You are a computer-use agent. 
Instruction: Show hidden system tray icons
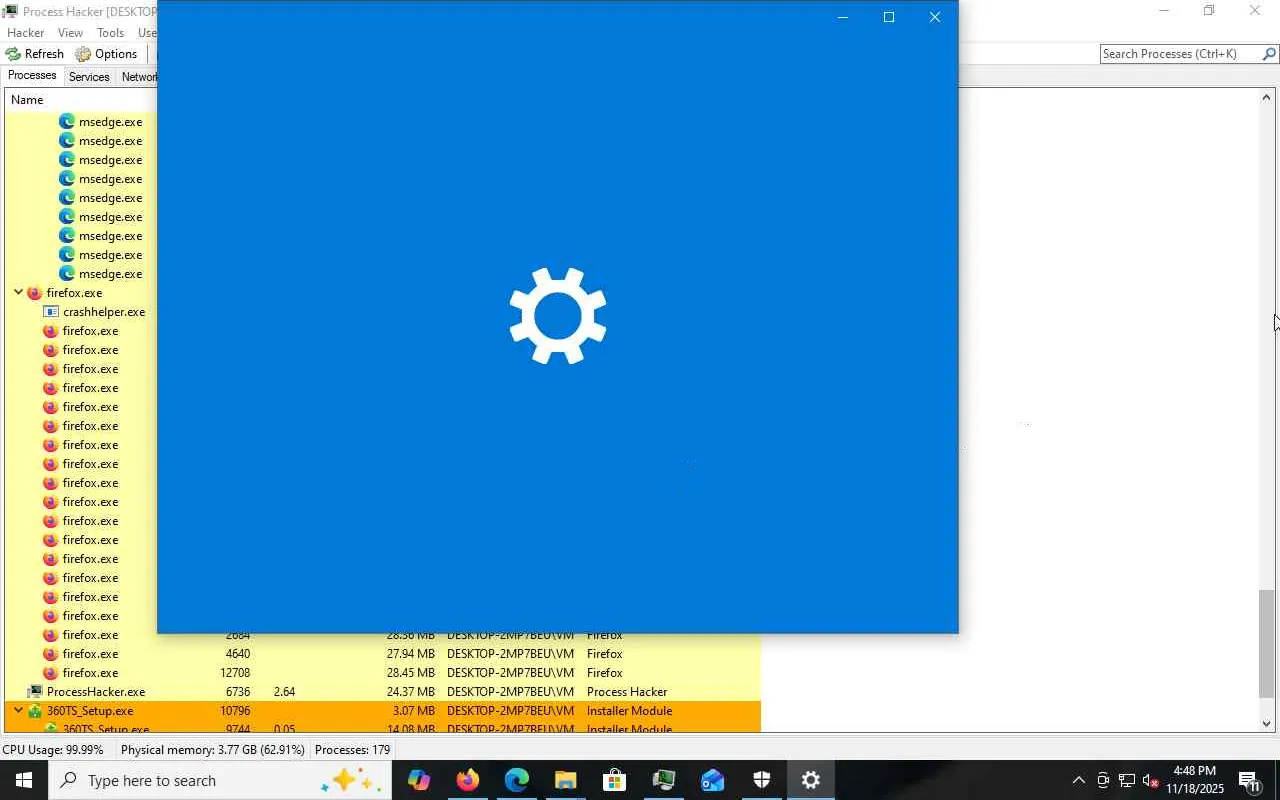[x=1078, y=780]
